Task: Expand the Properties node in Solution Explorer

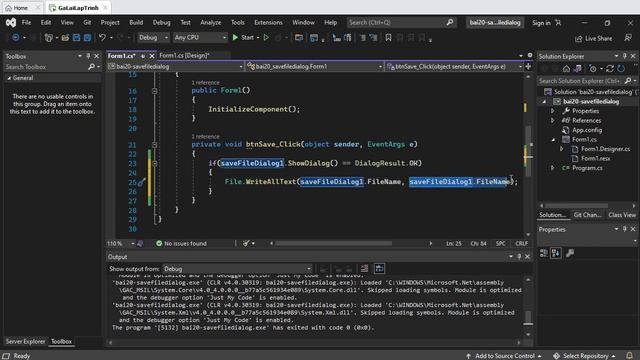Action: 553,111
